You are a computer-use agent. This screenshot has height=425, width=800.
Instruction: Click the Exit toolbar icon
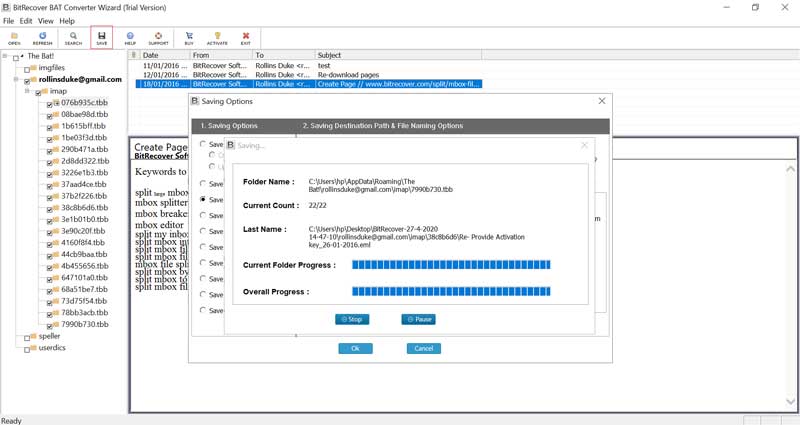point(246,38)
